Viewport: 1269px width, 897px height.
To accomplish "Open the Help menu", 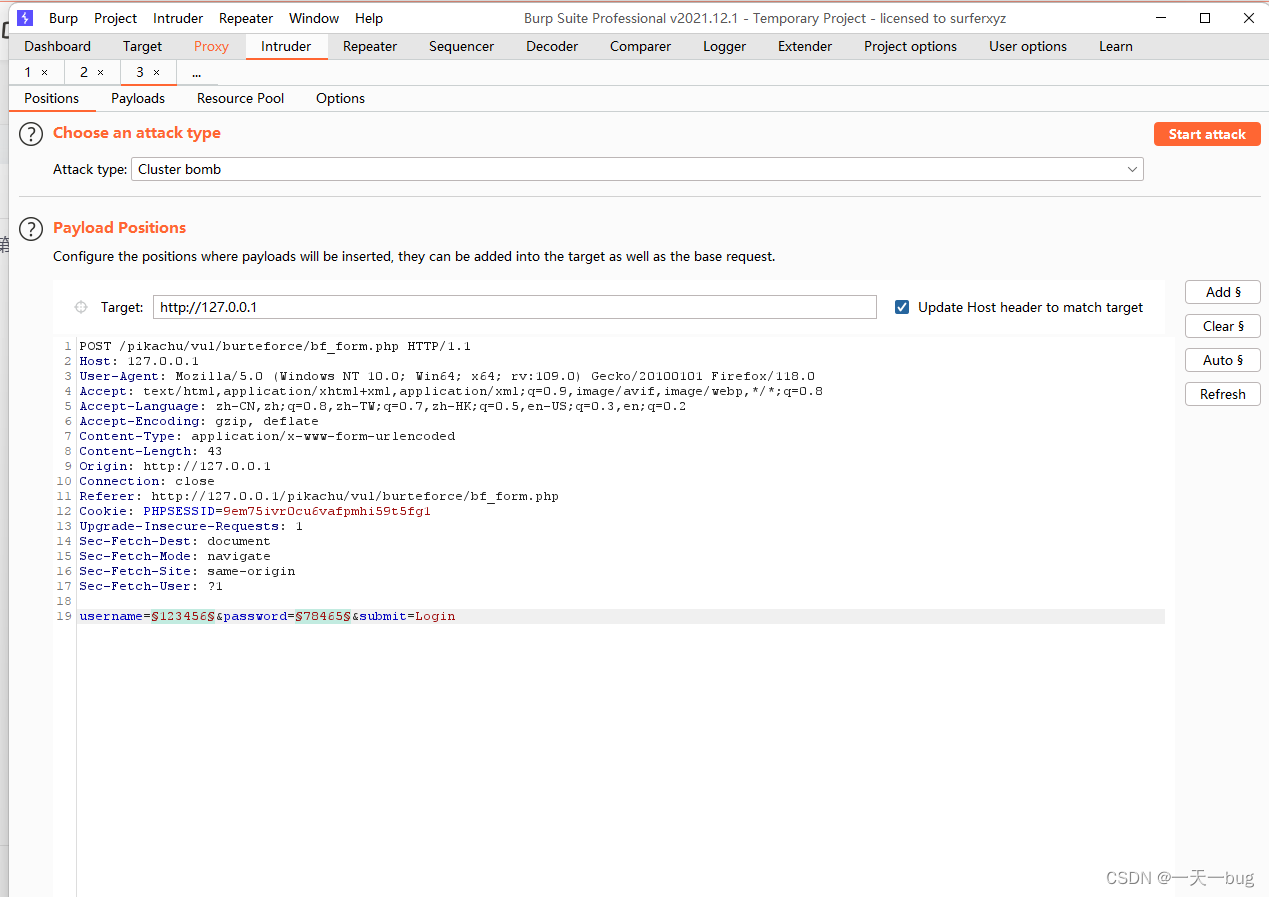I will (x=369, y=18).
